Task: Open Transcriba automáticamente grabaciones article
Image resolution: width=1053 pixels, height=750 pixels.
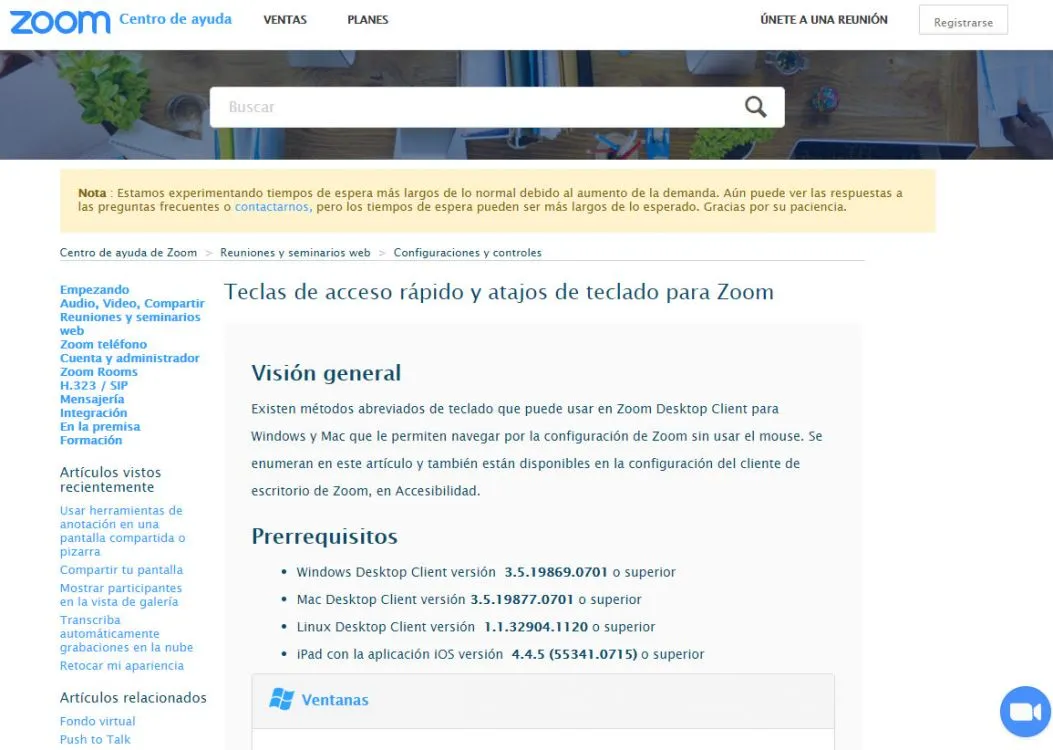Action: 126,633
